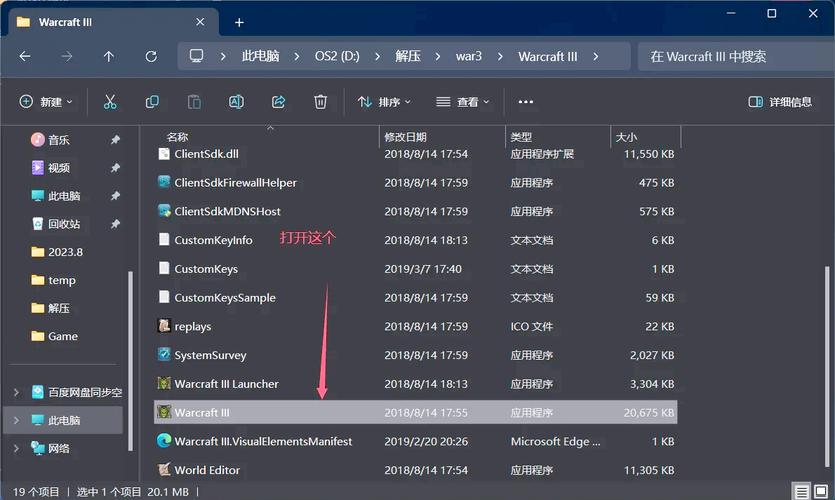Open the 新建 dropdown menu

coord(45,102)
